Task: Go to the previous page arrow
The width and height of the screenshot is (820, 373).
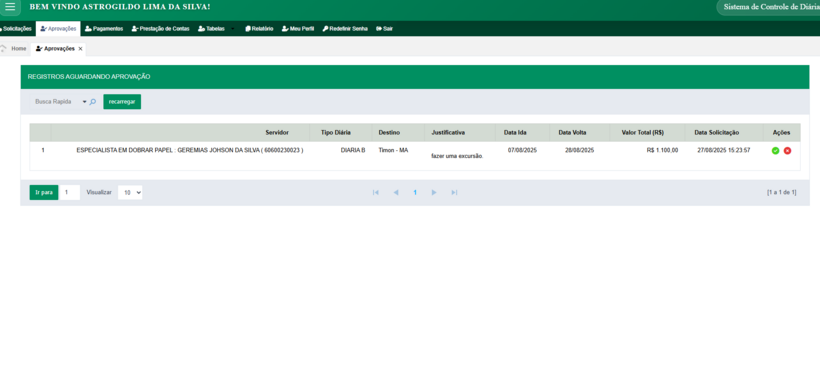Action: (396, 193)
